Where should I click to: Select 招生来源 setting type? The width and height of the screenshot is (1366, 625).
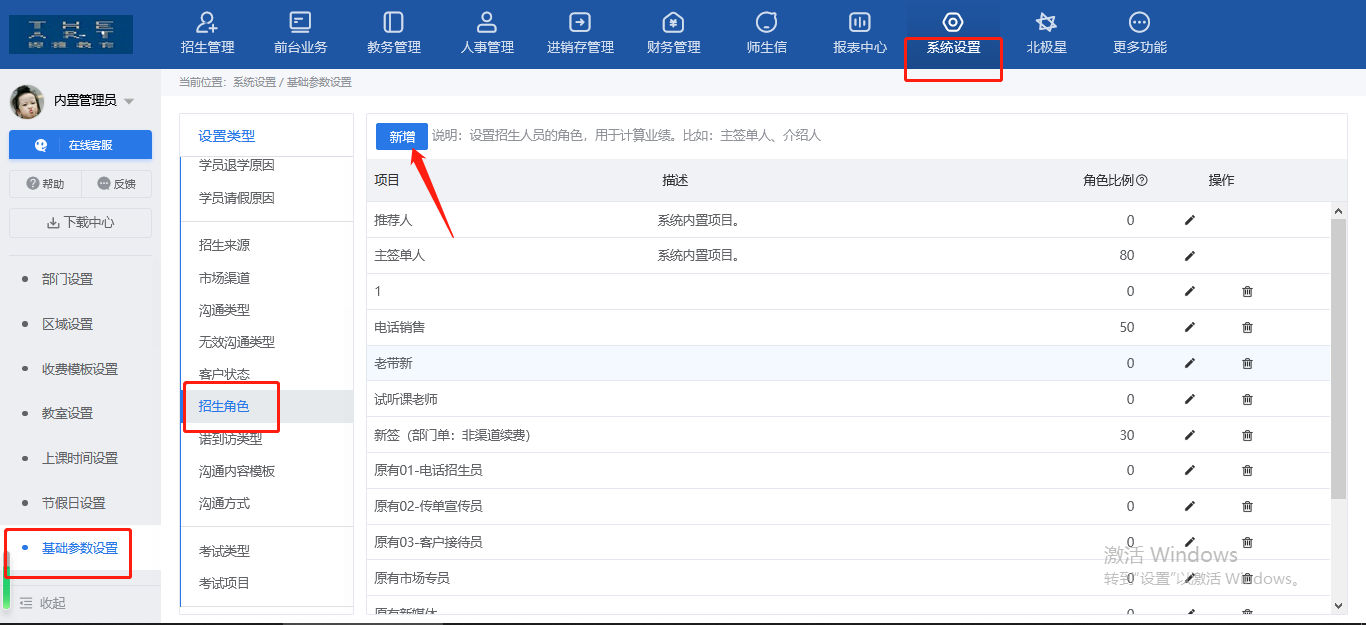point(224,245)
